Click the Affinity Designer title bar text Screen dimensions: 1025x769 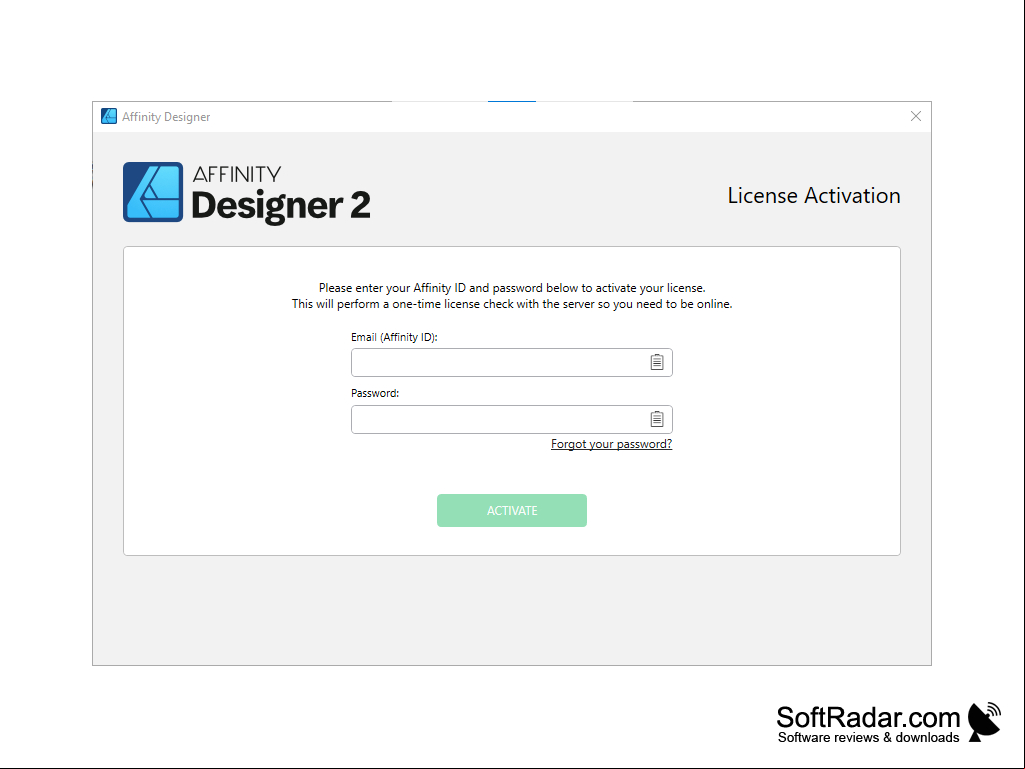[x=166, y=117]
